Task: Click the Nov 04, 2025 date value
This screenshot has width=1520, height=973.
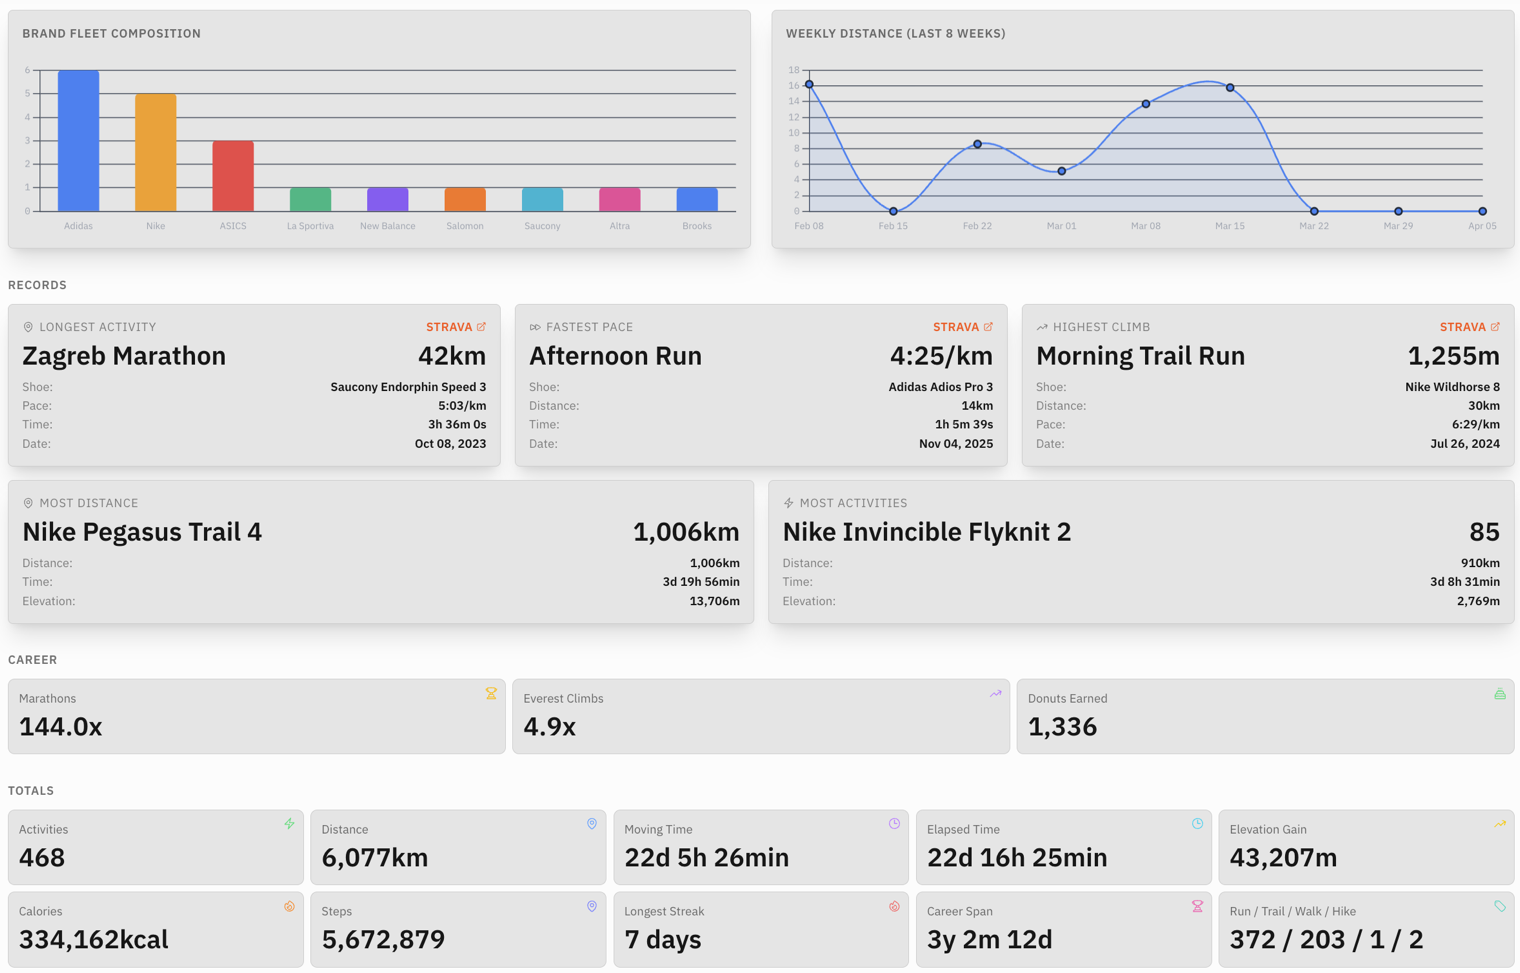Action: coord(956,444)
